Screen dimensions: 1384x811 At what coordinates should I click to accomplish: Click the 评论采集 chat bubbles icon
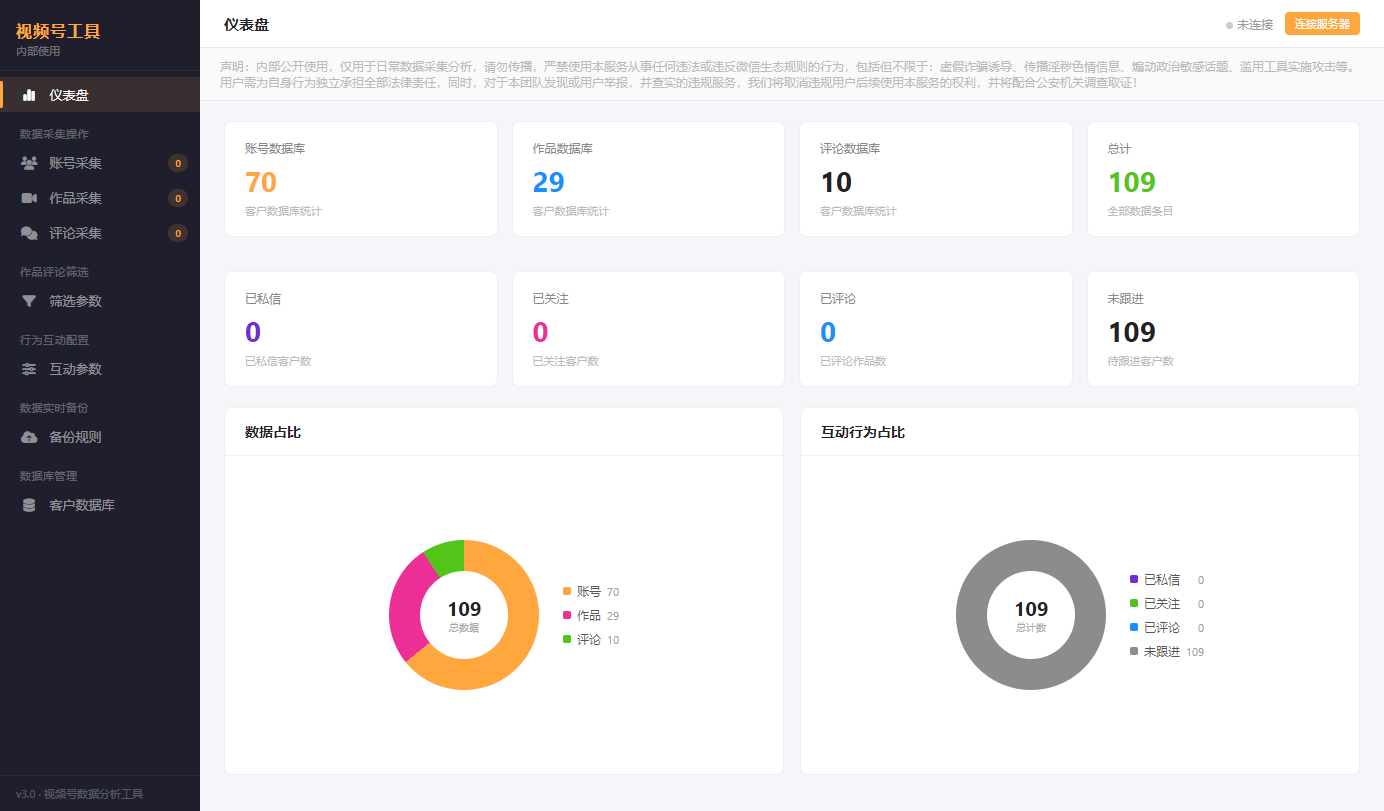29,233
